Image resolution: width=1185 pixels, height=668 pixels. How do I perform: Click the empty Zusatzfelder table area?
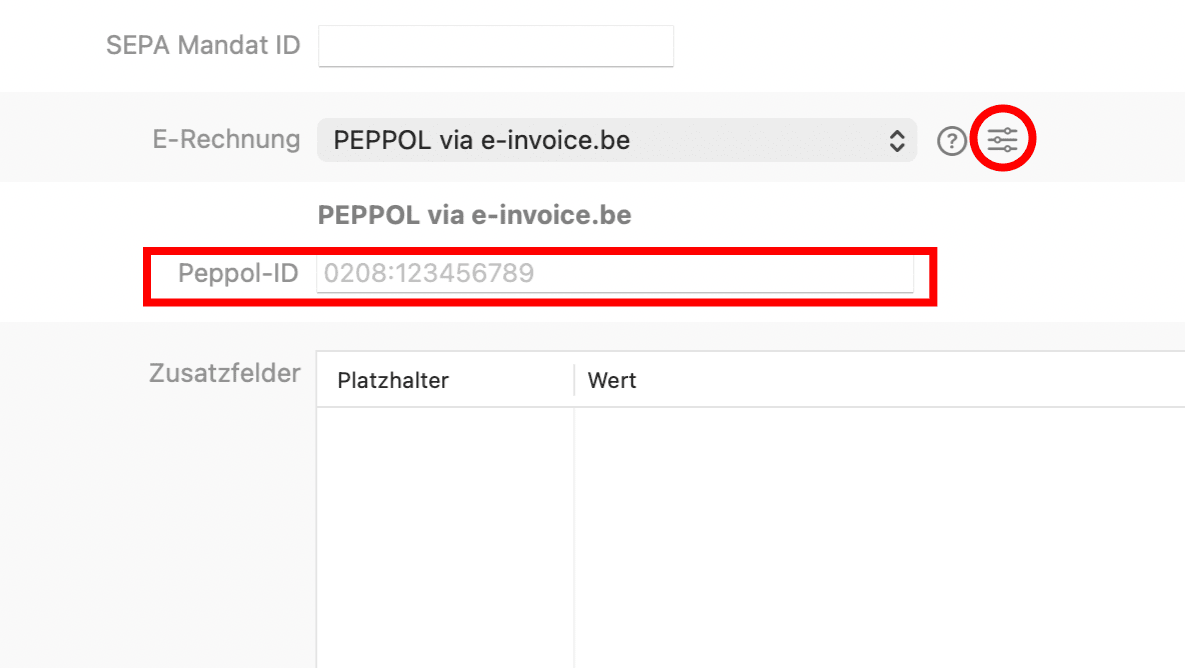pyautogui.click(x=700, y=520)
